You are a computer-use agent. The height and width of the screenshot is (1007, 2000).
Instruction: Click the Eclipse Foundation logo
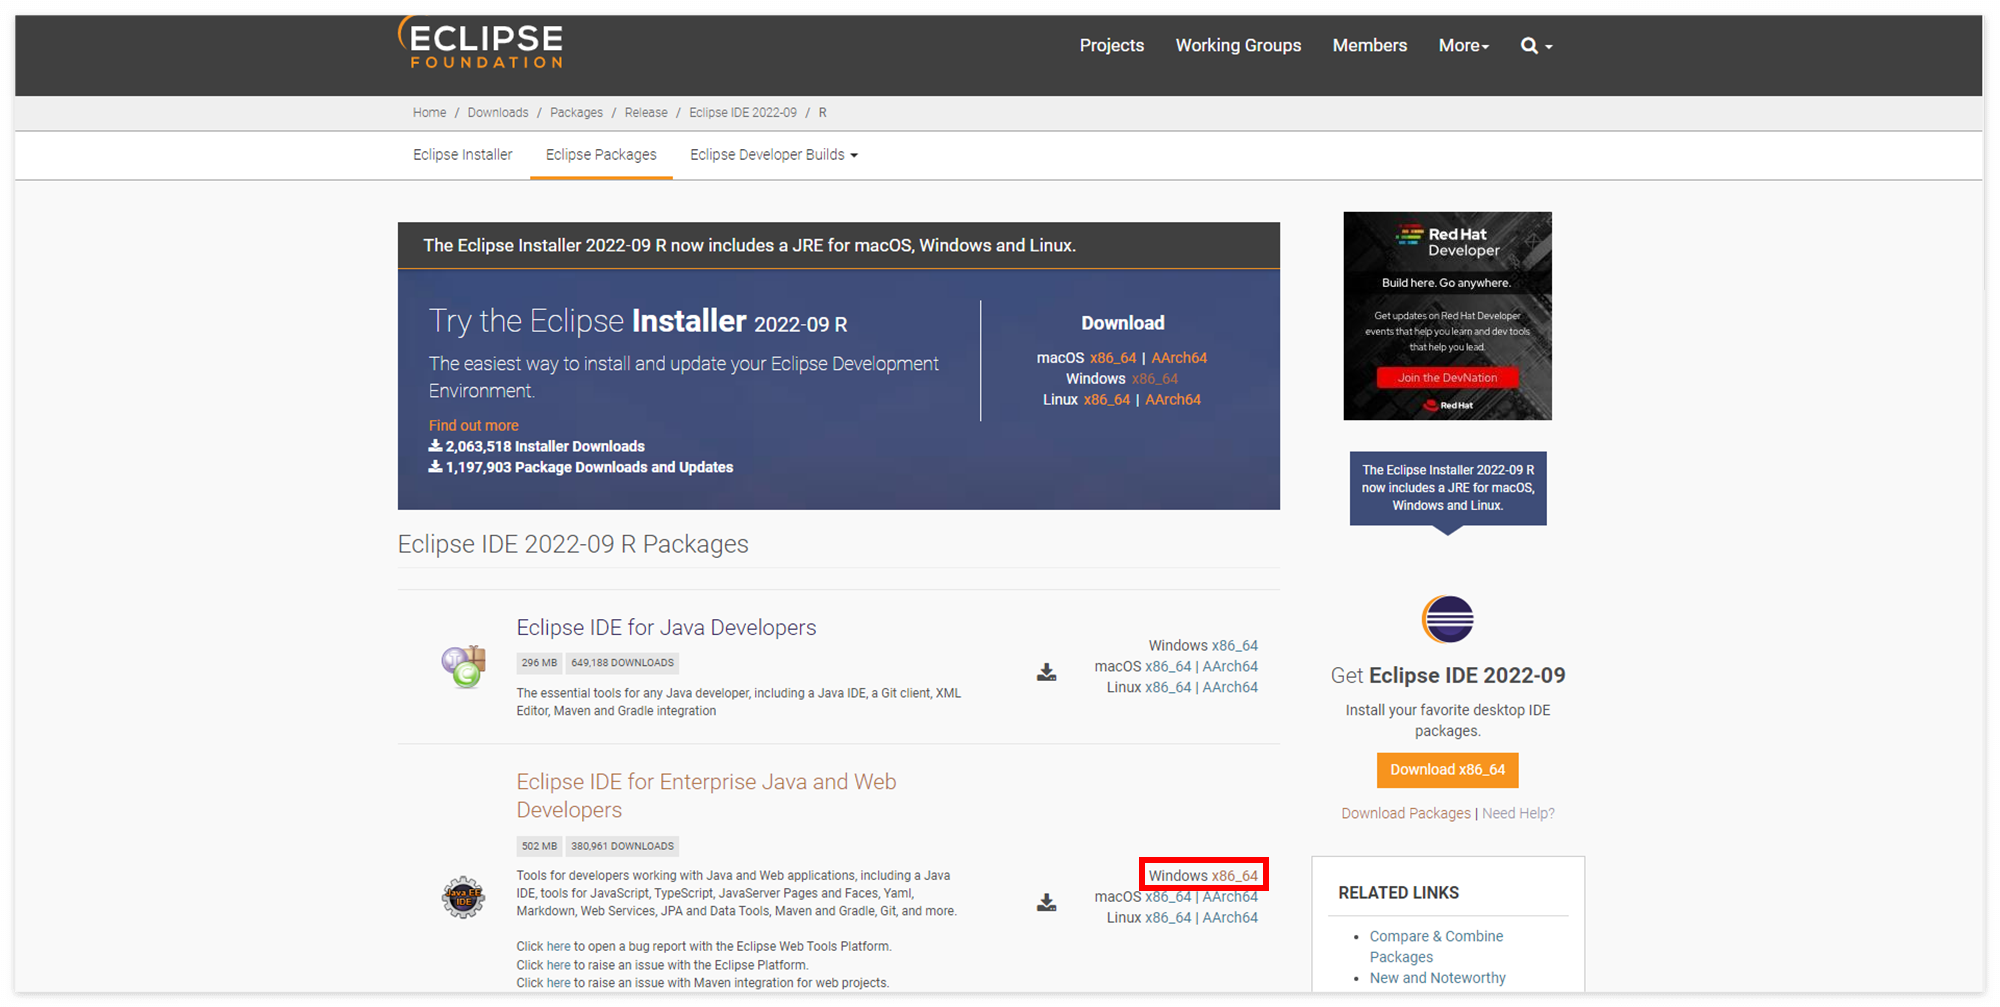(x=480, y=43)
